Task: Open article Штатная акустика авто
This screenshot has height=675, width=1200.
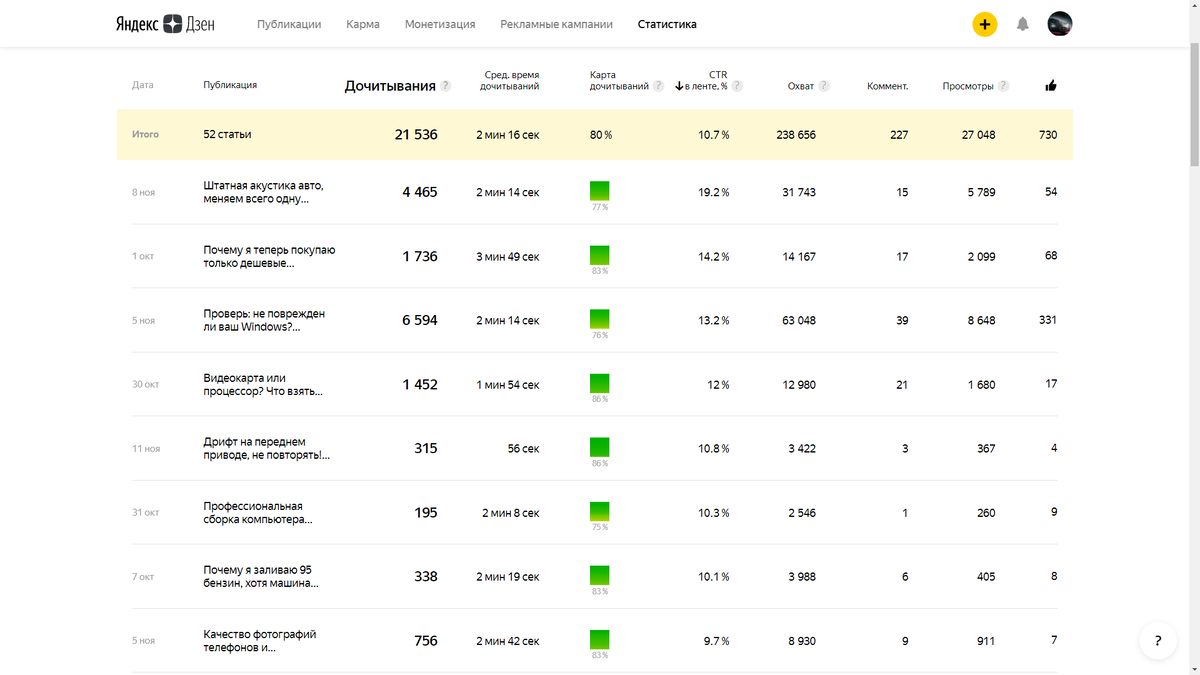Action: (263, 192)
